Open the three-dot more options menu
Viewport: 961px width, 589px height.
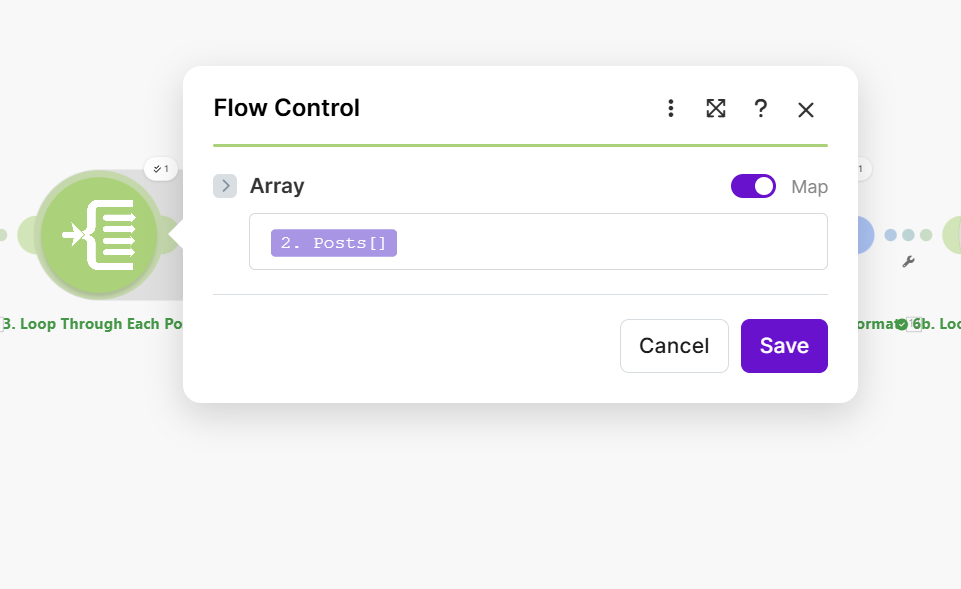tap(671, 108)
